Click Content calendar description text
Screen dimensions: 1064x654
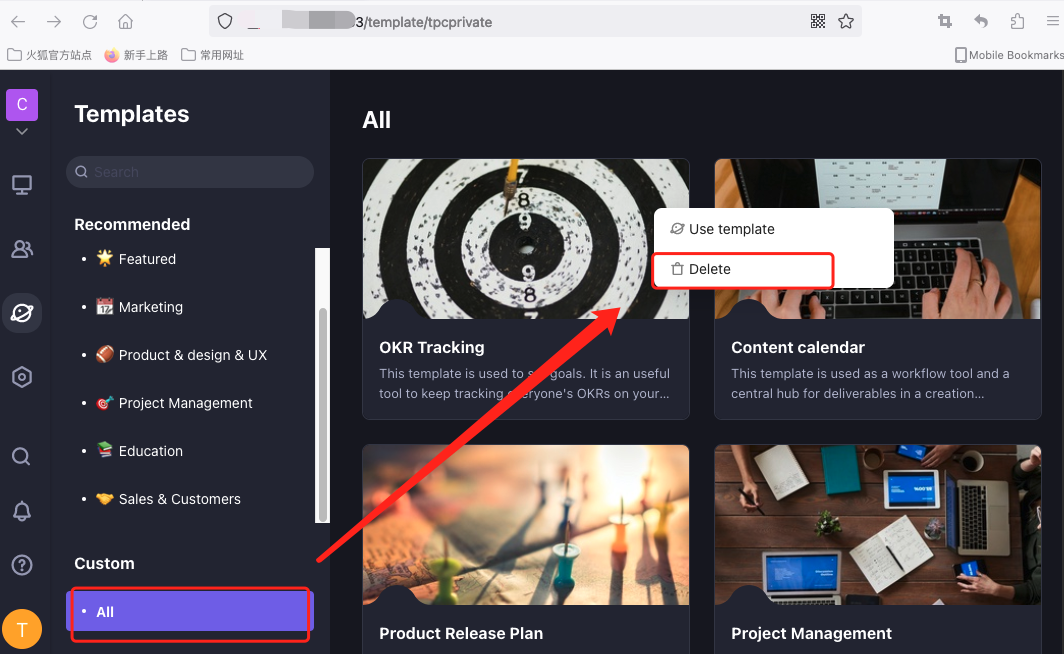(870, 383)
